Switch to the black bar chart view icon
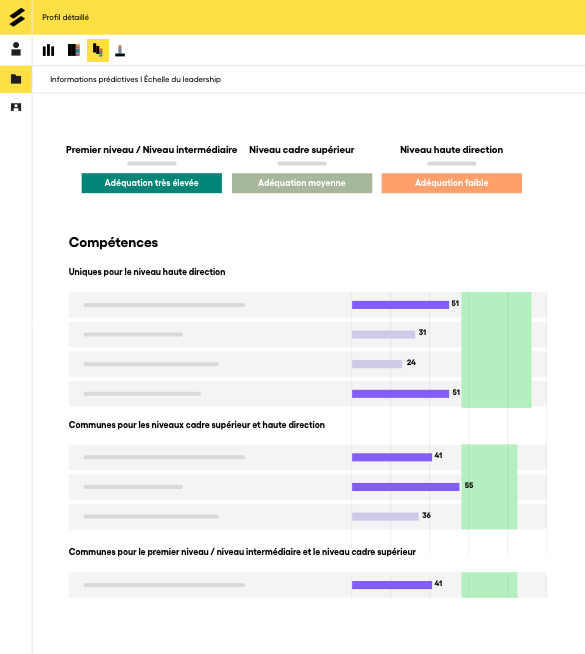 coord(48,50)
